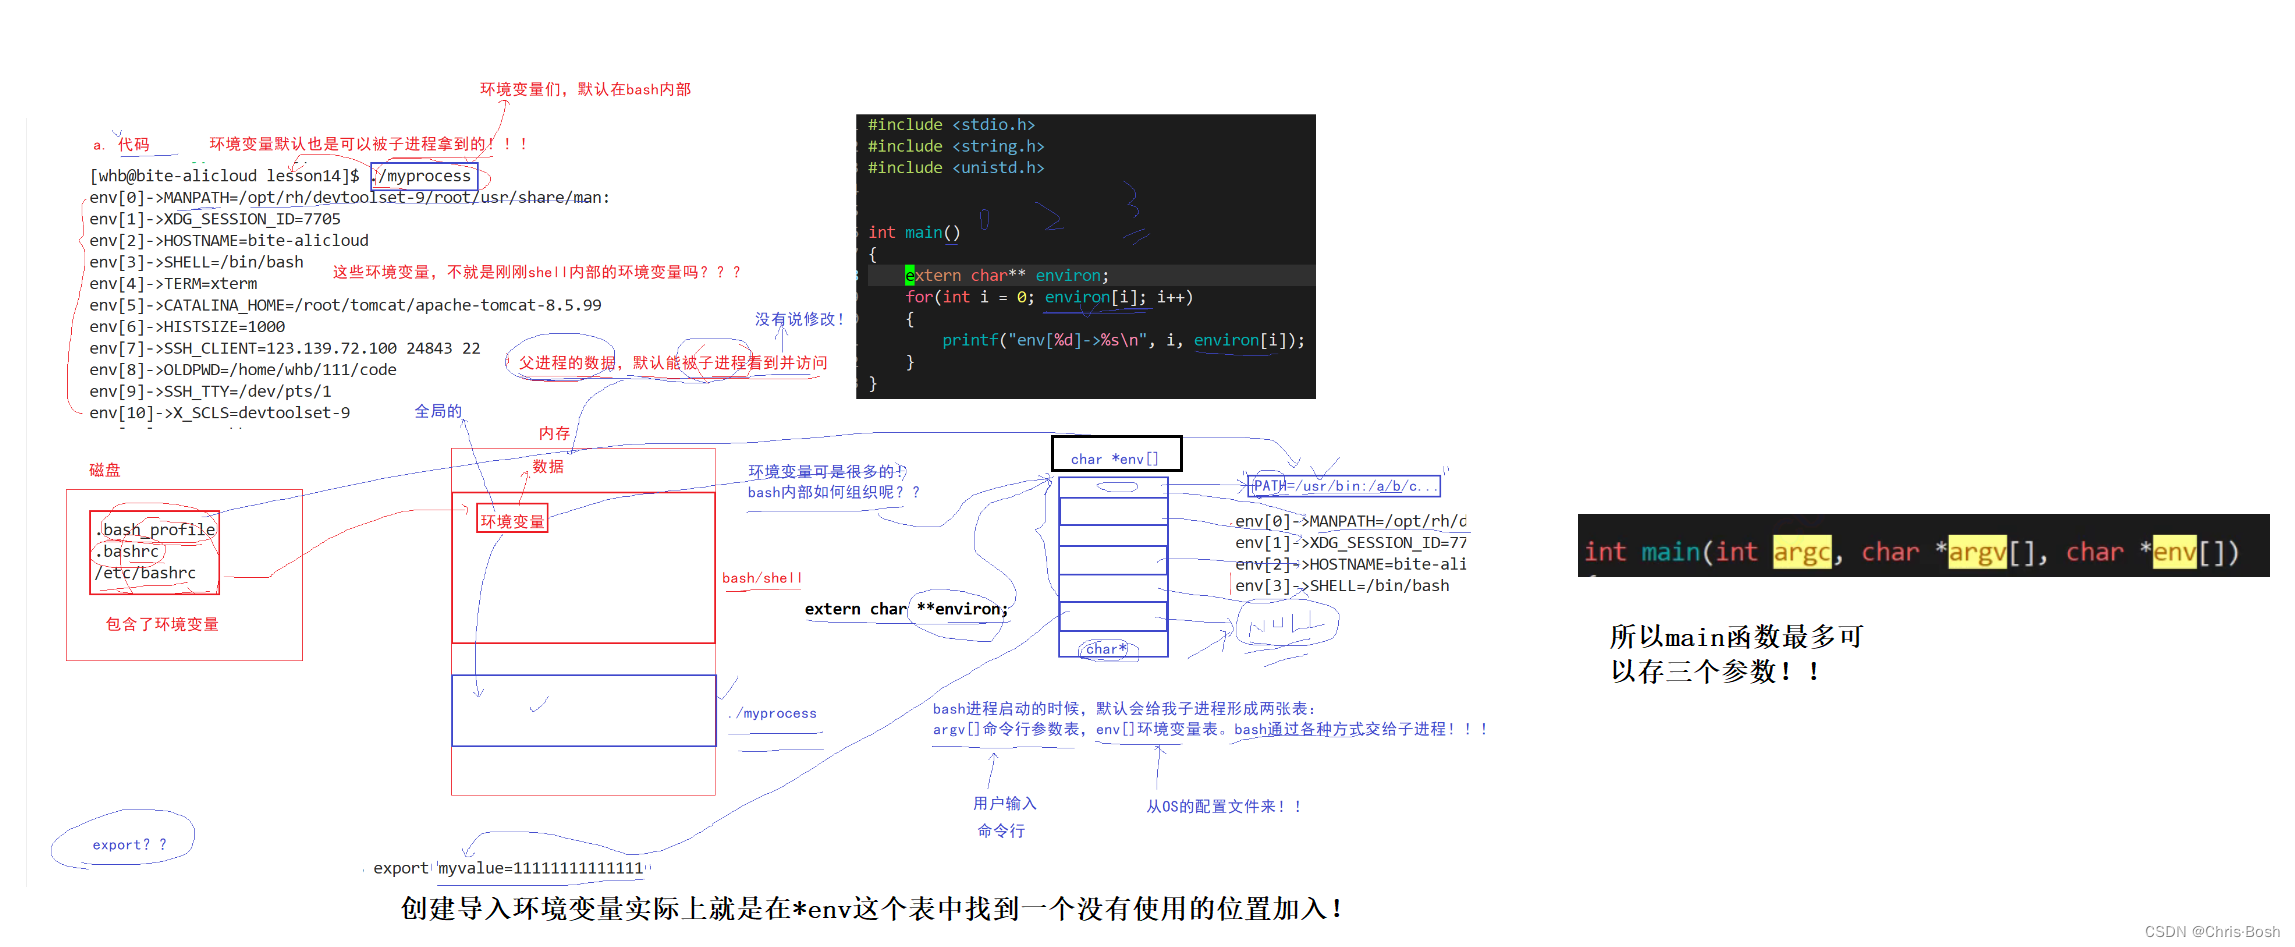The image size is (2295, 947).
Task: Click the text 'argv[]命令行参数表'
Action: pos(1006,730)
